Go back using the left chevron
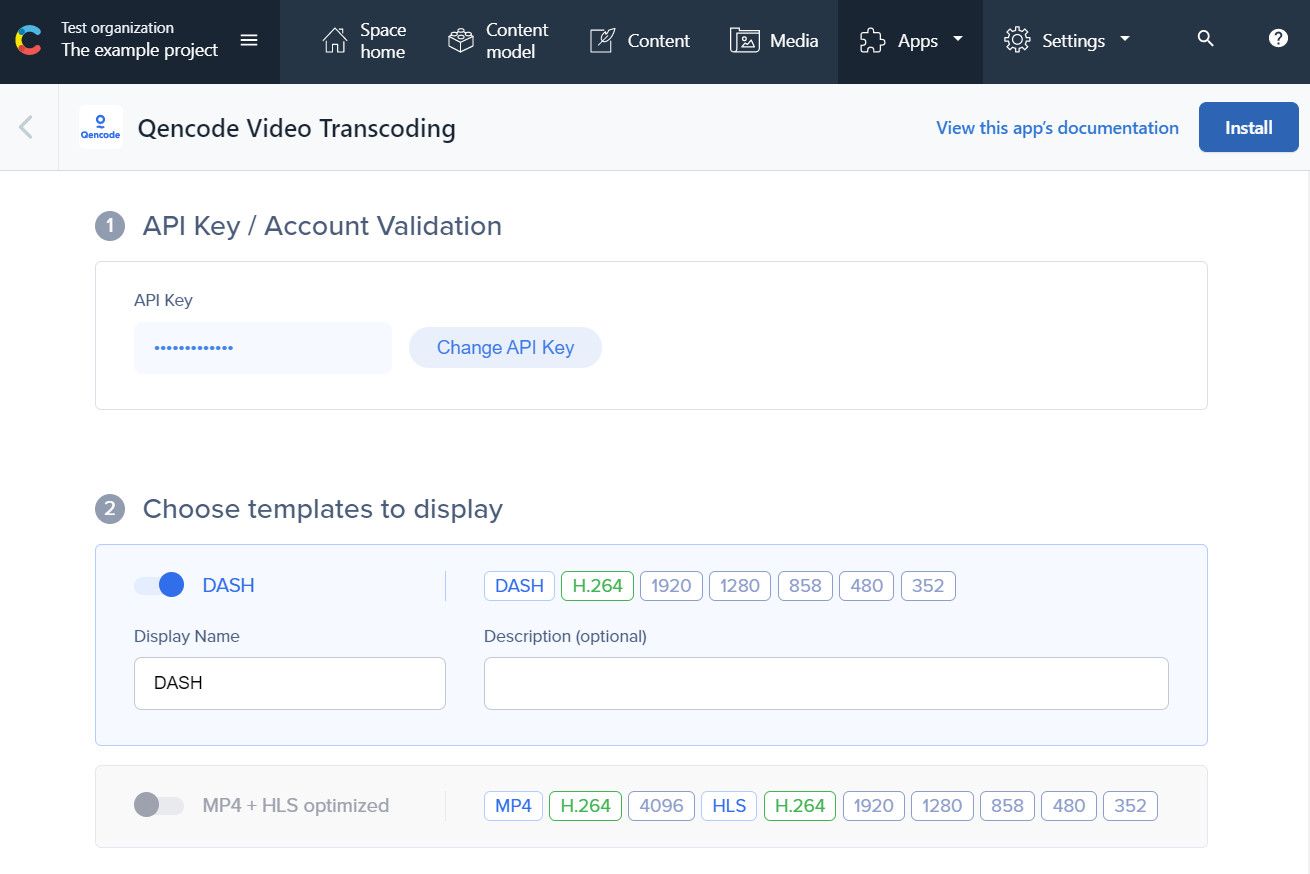Image resolution: width=1310 pixels, height=874 pixels. tap(26, 127)
